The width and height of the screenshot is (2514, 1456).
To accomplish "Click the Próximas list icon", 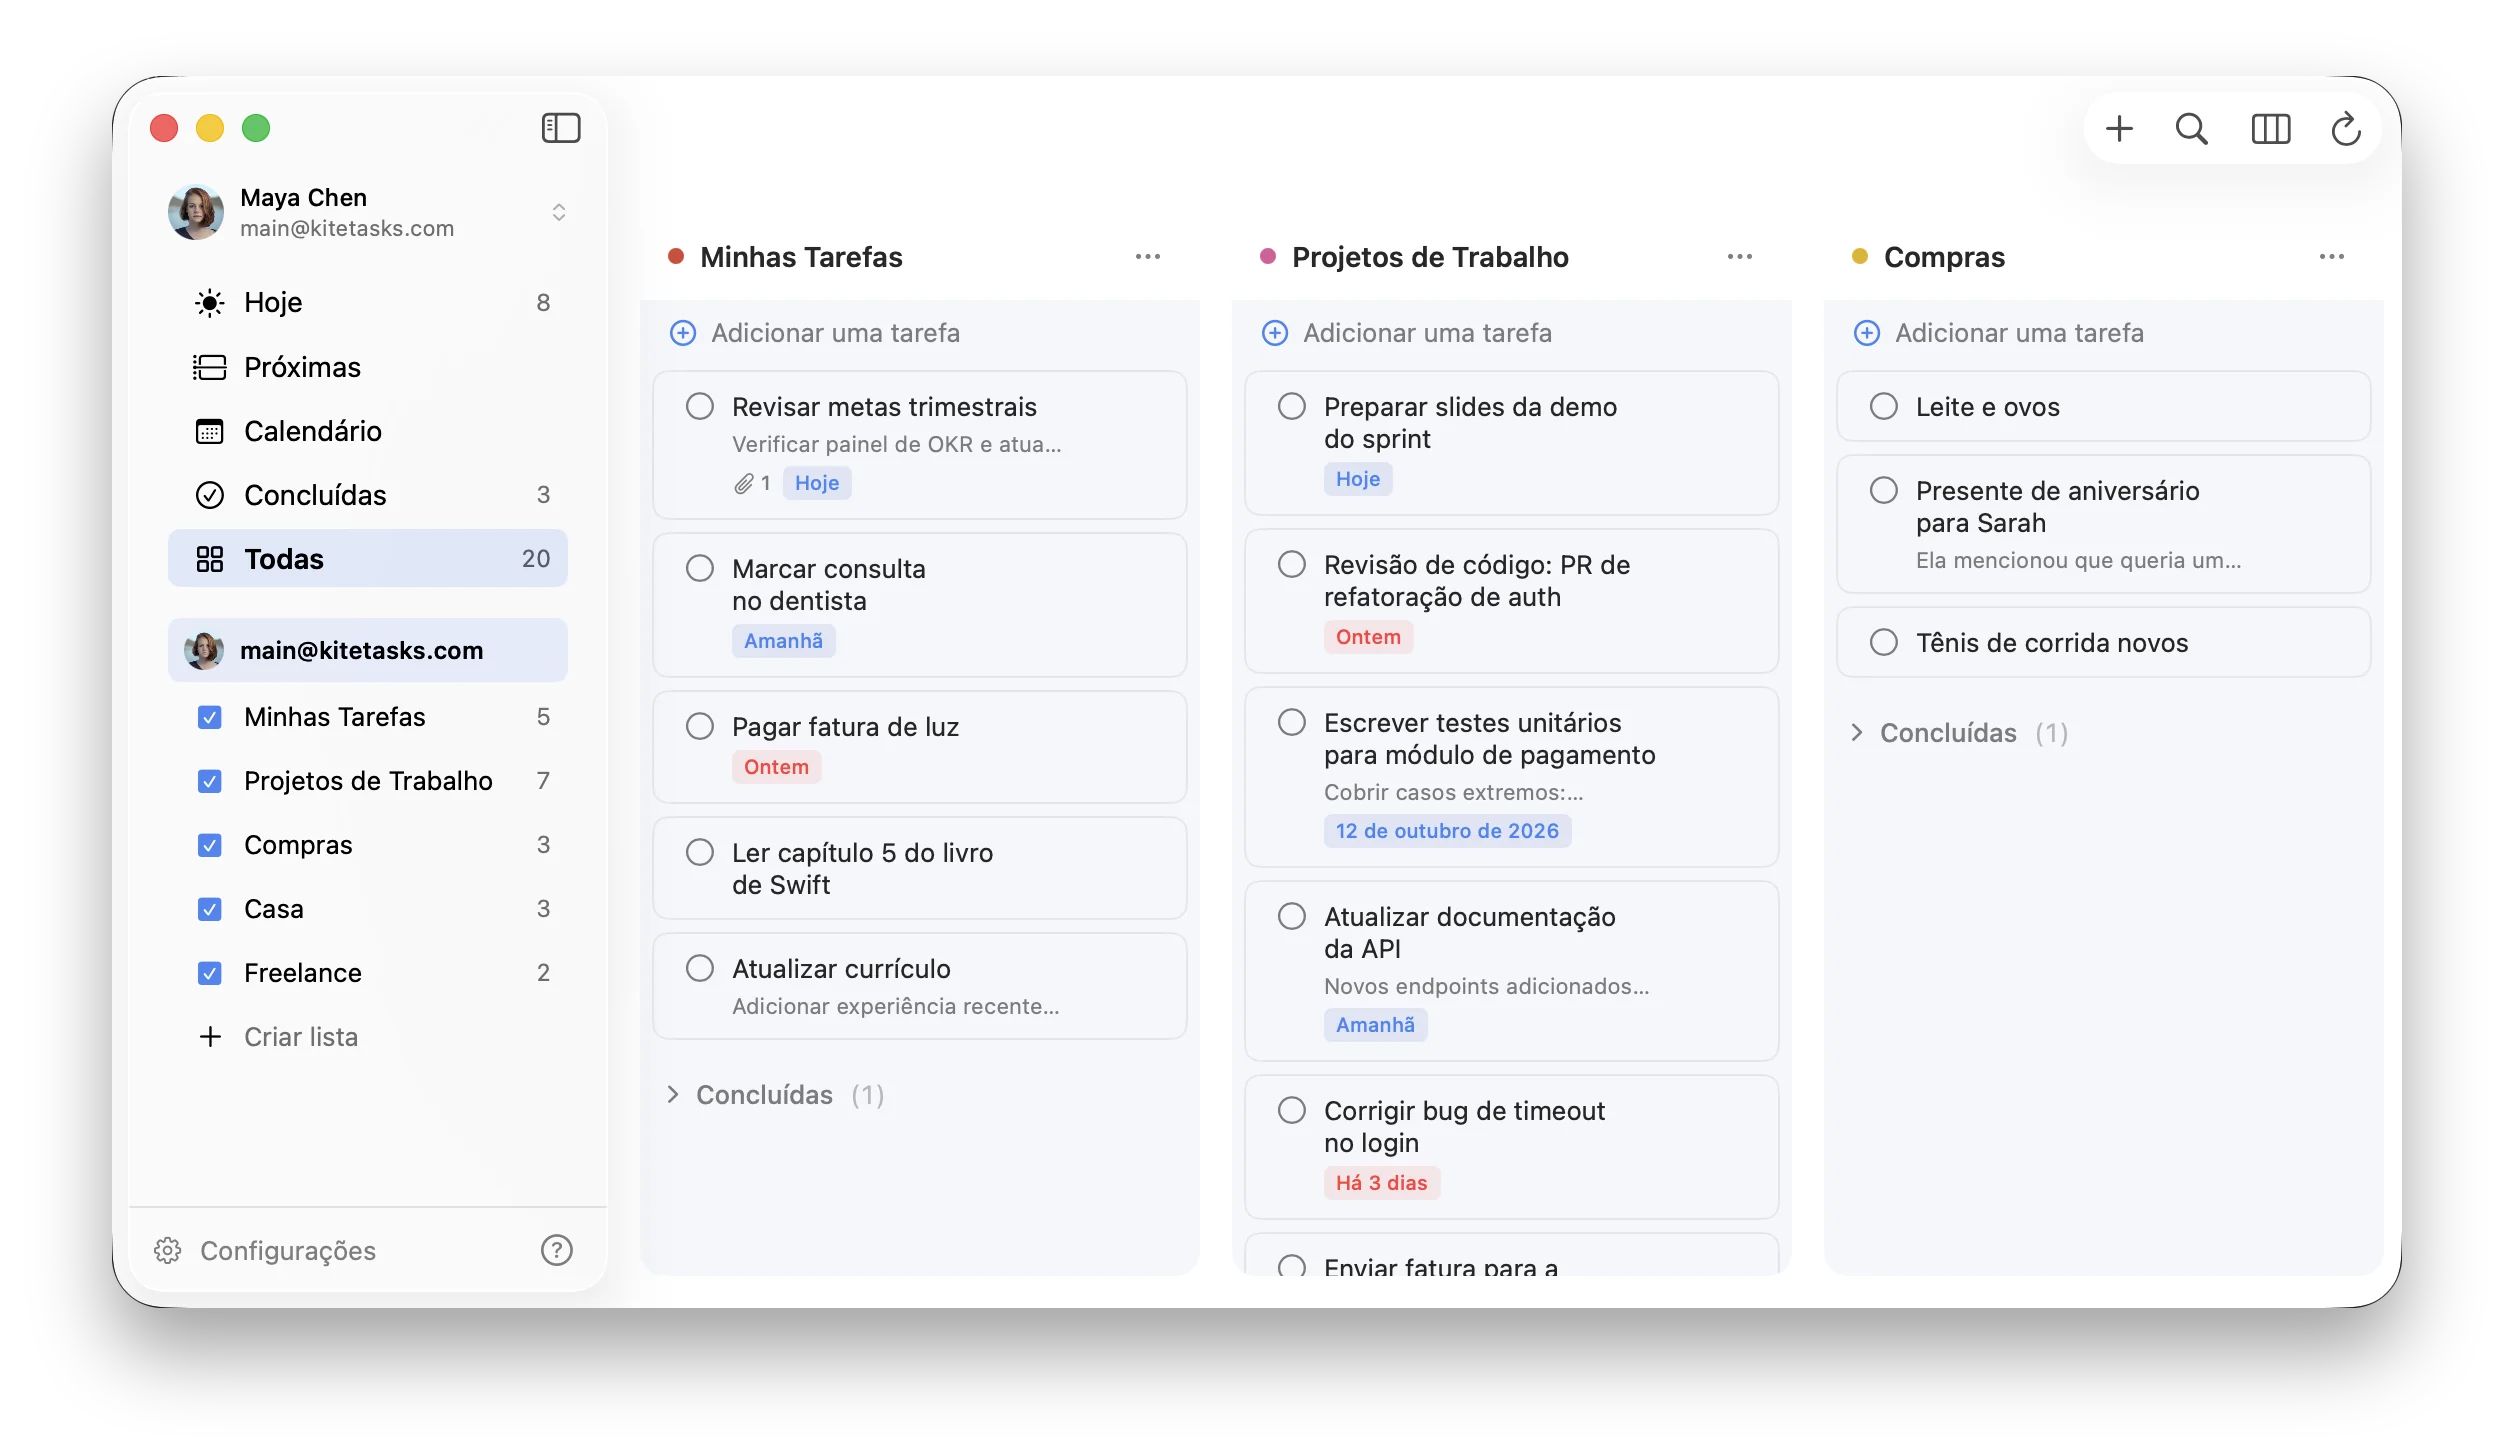I will click(x=209, y=367).
